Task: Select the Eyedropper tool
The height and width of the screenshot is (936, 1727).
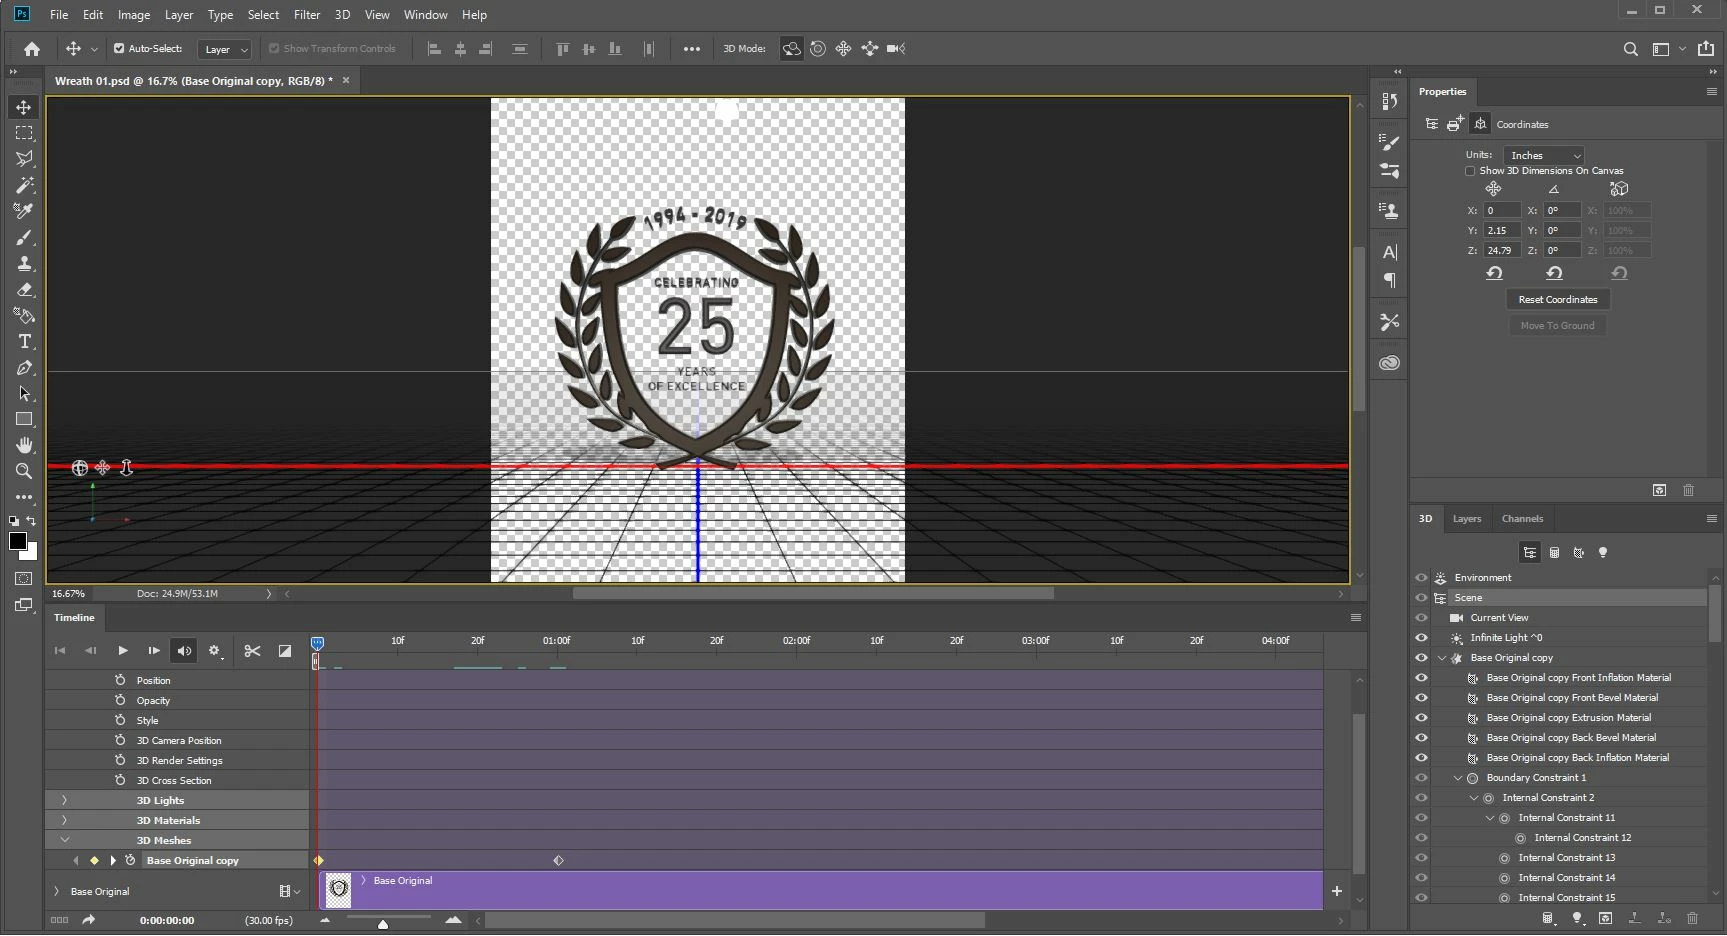Action: pos(24,211)
